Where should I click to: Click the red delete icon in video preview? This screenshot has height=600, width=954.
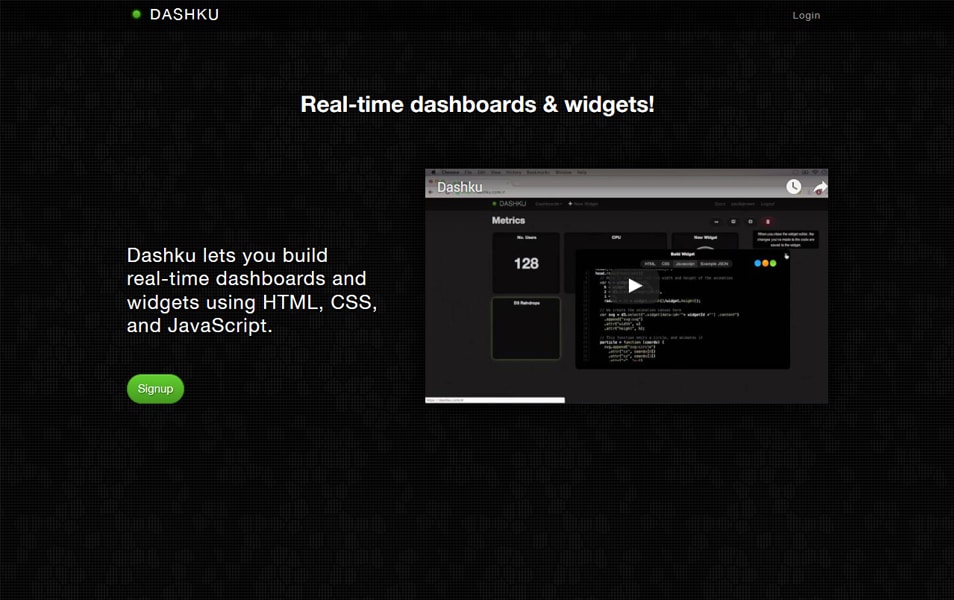[x=768, y=221]
